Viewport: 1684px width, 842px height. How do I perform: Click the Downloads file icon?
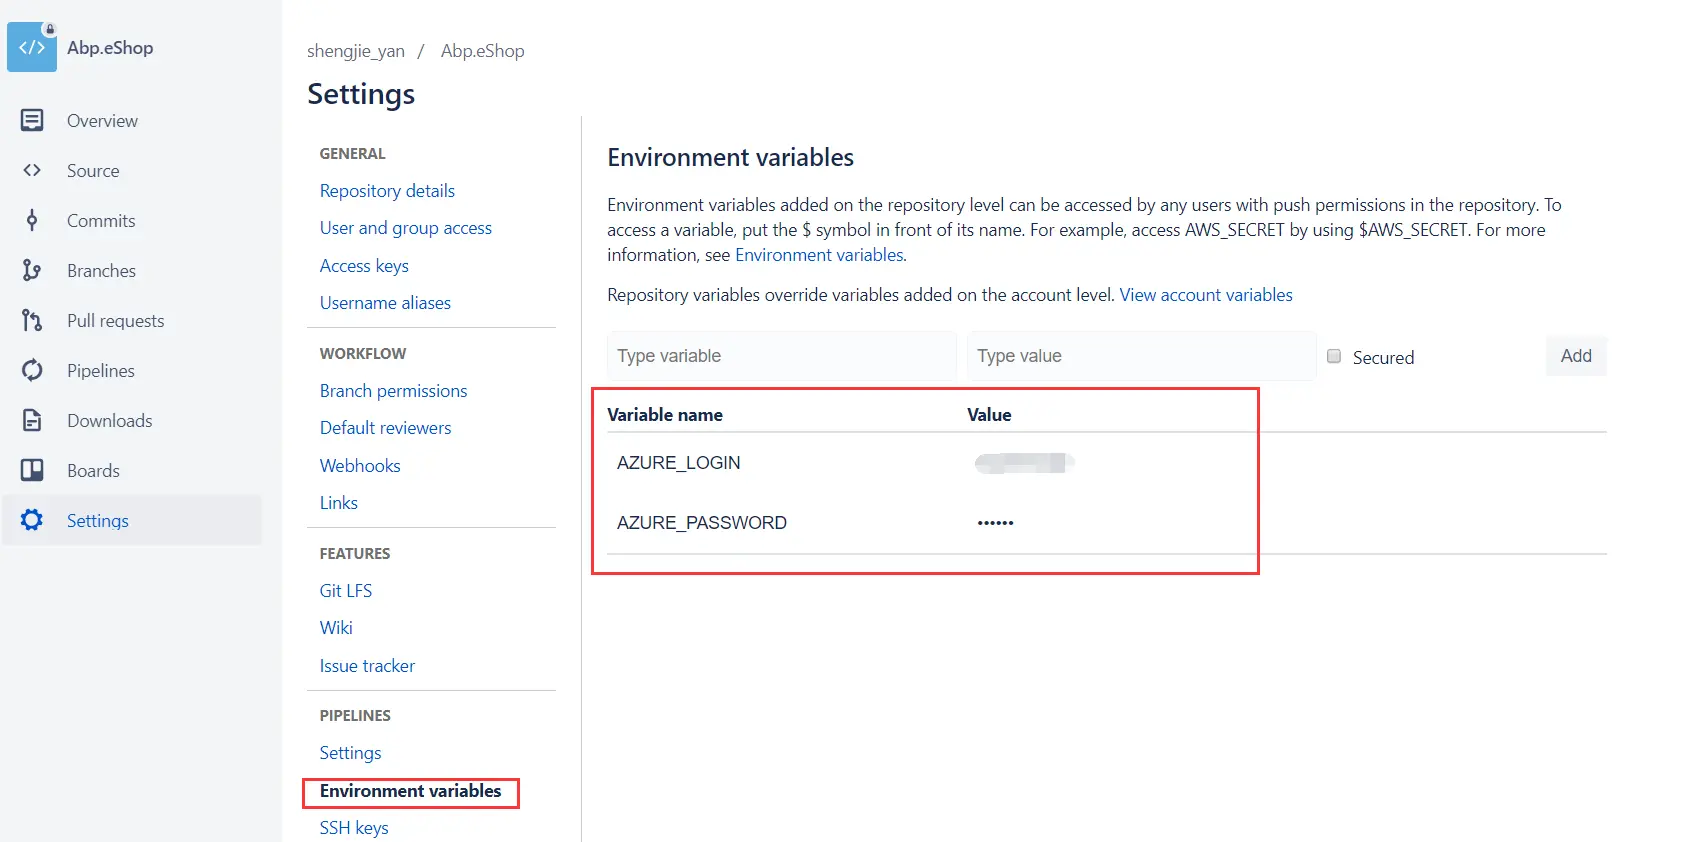click(x=32, y=420)
